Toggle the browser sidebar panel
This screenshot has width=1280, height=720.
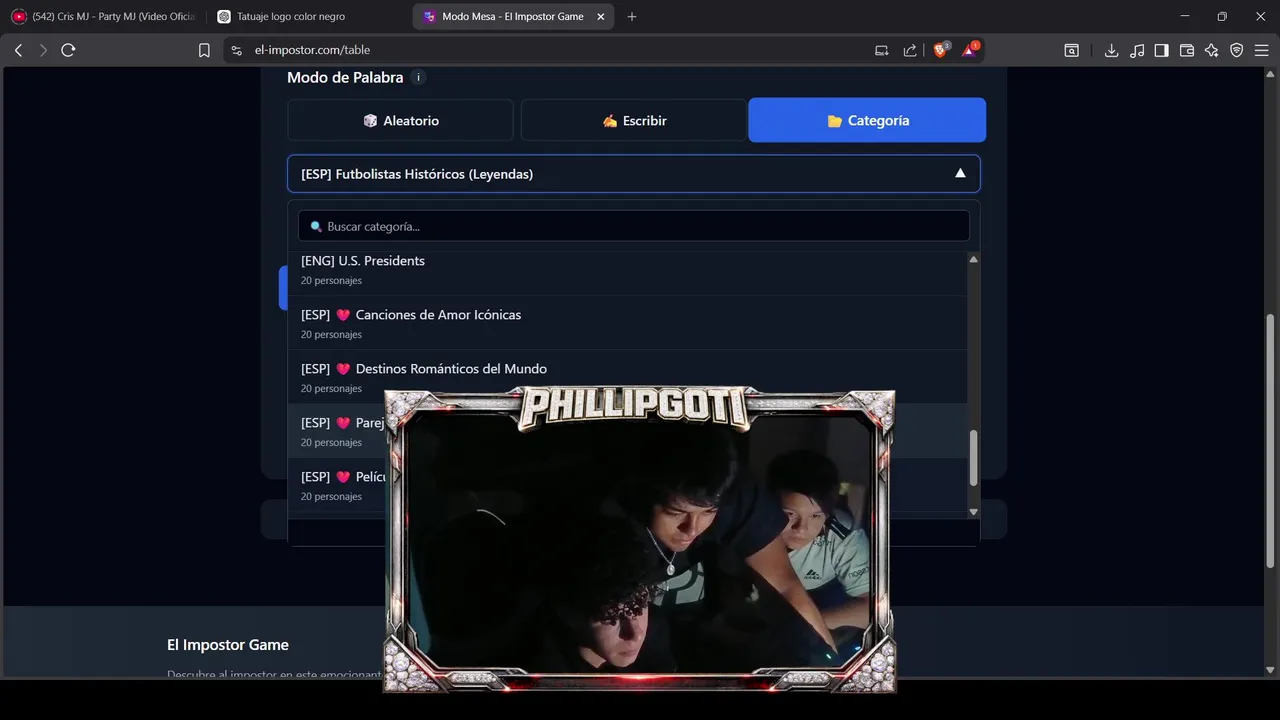tap(1161, 50)
